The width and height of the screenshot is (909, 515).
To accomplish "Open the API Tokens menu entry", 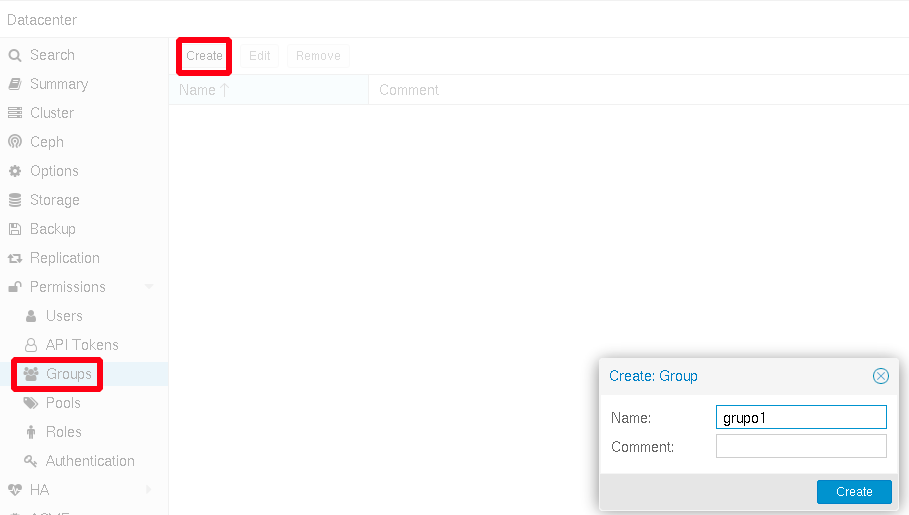I will point(81,345).
